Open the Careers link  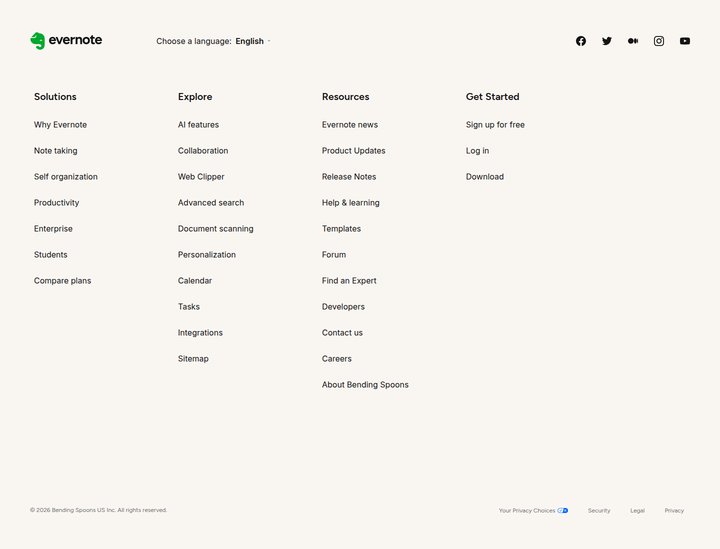(337, 359)
